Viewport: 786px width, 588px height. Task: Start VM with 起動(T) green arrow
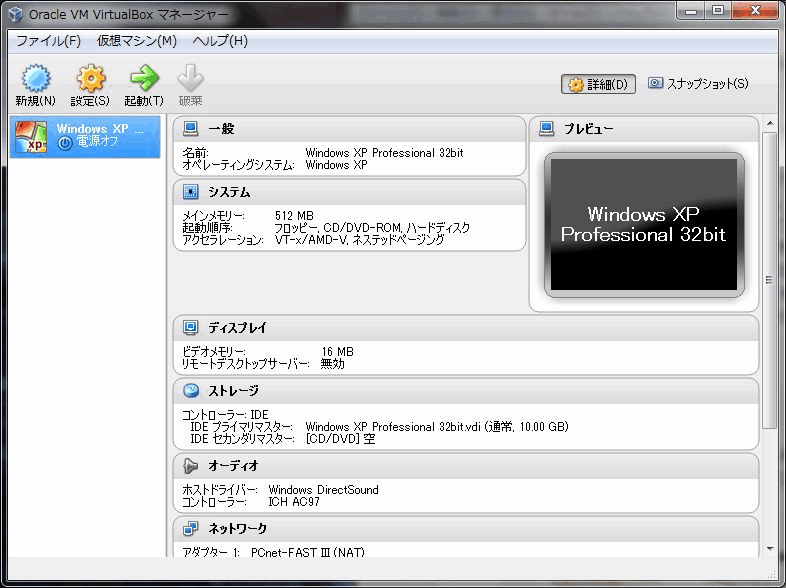[144, 78]
